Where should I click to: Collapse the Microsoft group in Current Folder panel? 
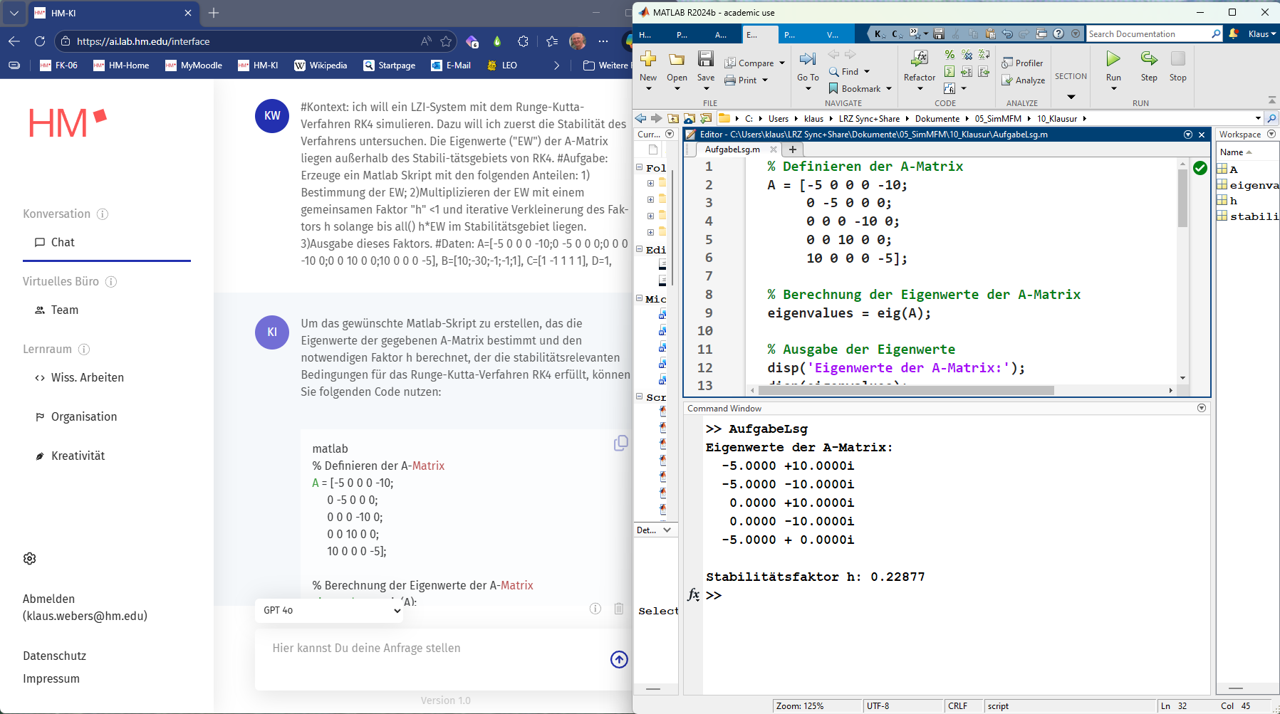click(640, 298)
